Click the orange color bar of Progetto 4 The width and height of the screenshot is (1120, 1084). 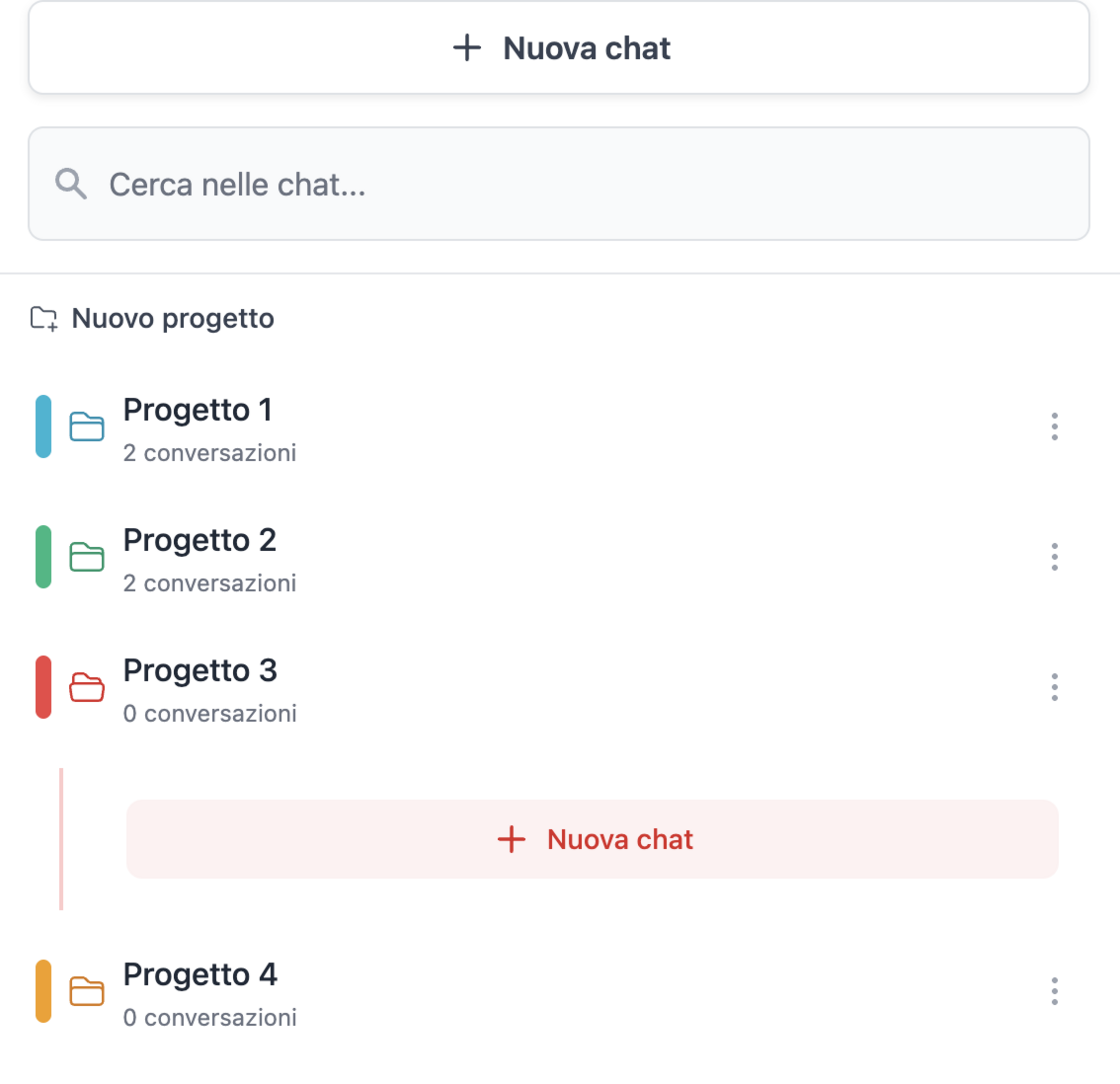[x=43, y=991]
